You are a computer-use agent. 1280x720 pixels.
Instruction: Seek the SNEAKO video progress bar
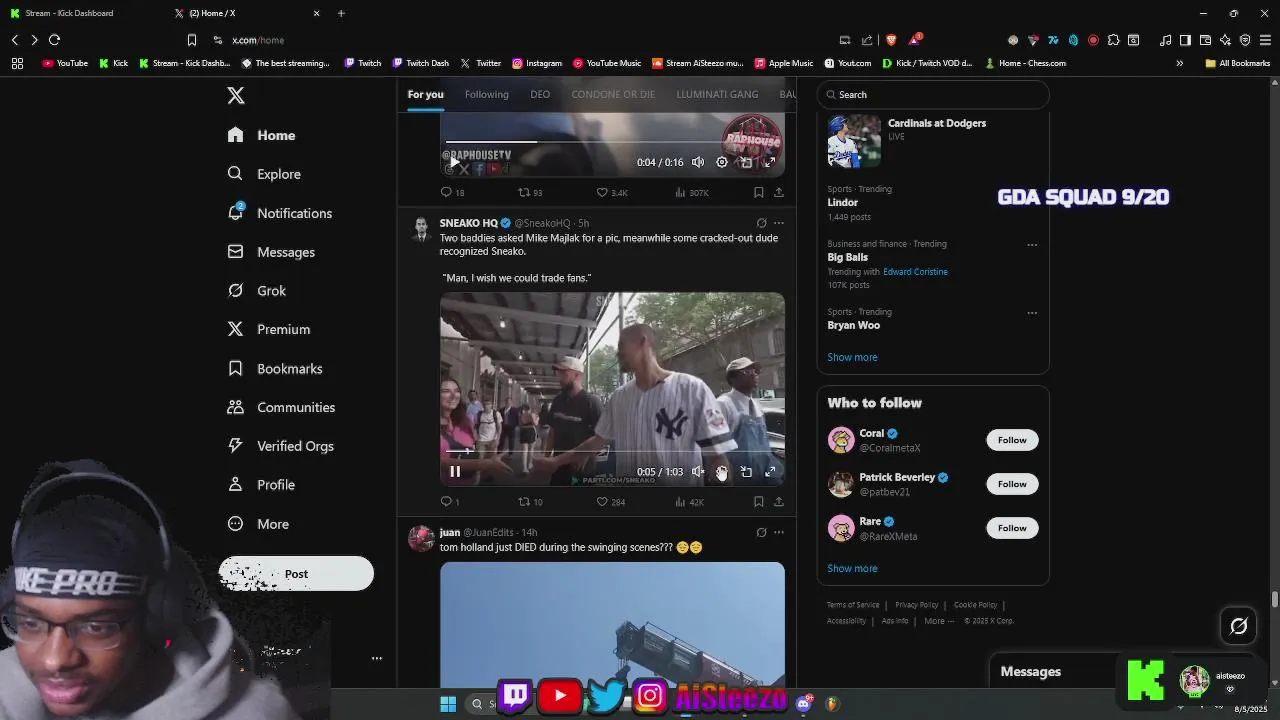pyautogui.click(x=612, y=453)
